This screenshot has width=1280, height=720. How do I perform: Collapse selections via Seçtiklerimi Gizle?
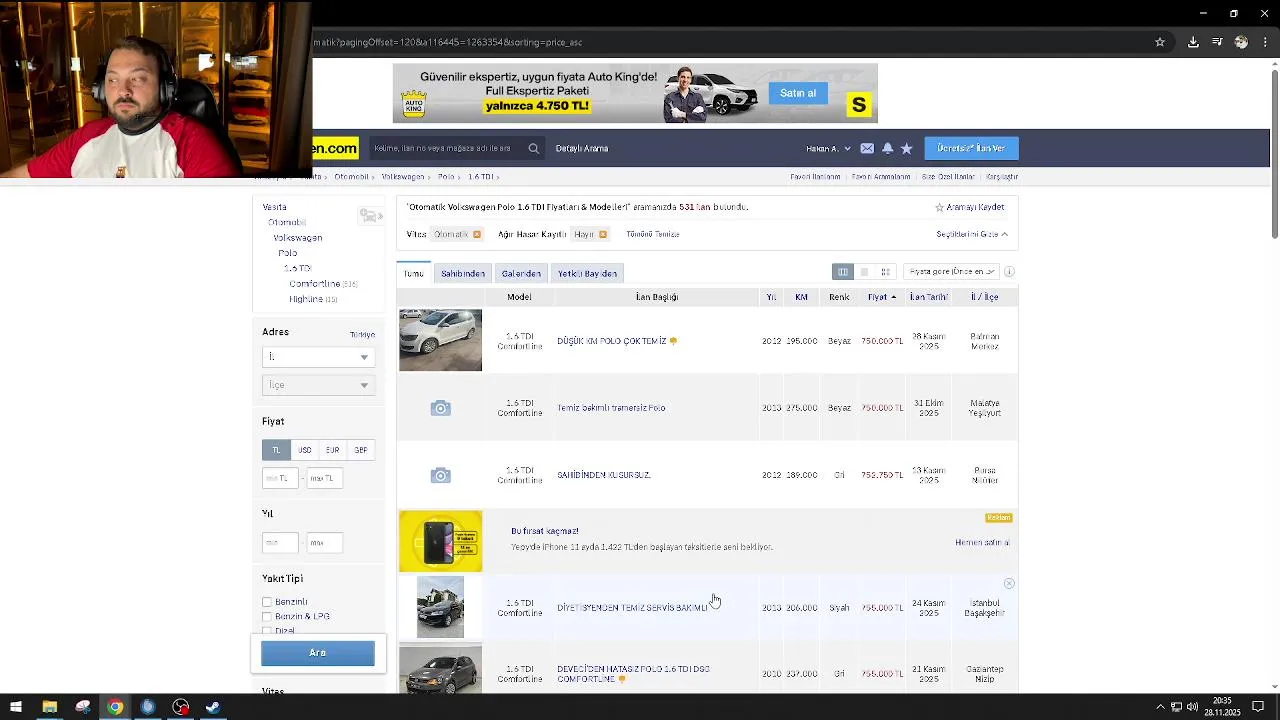[x=972, y=234]
